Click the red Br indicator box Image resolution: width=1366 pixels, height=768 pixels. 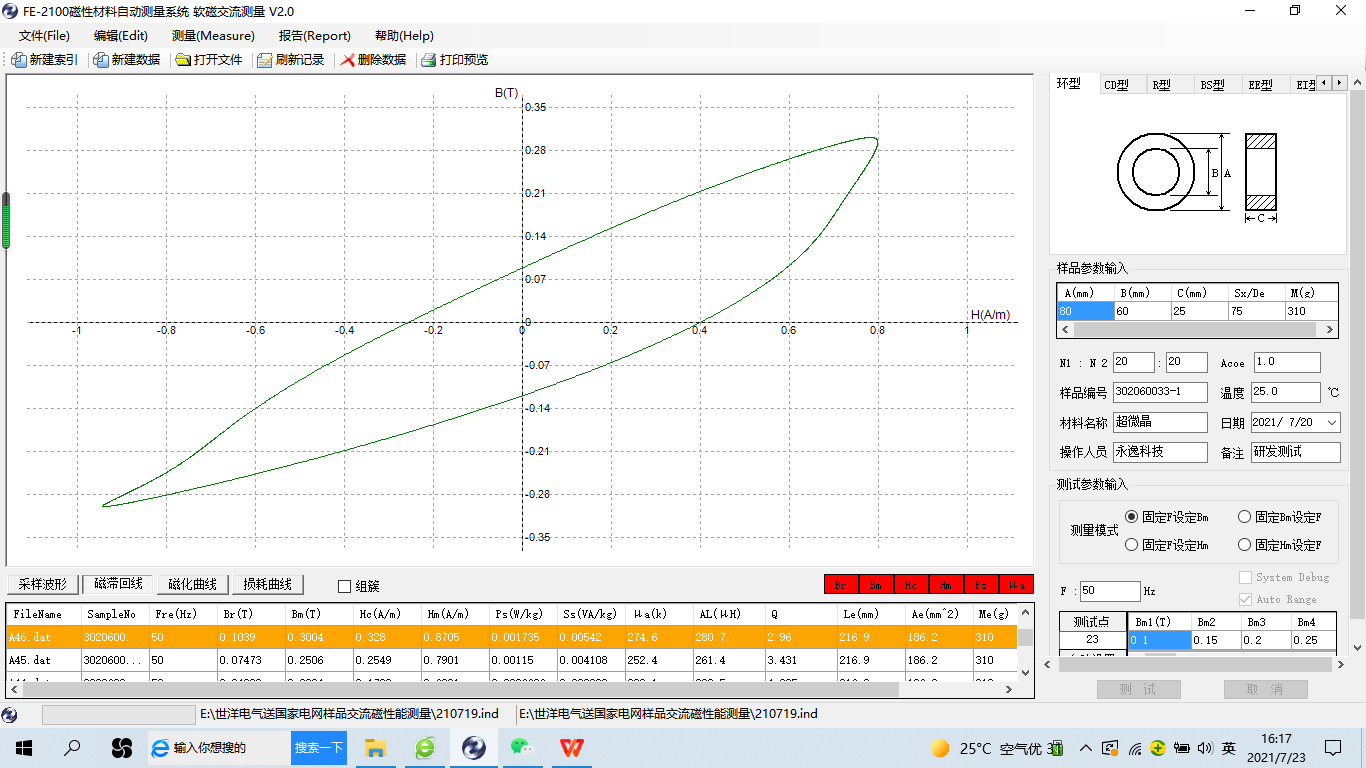coord(841,584)
